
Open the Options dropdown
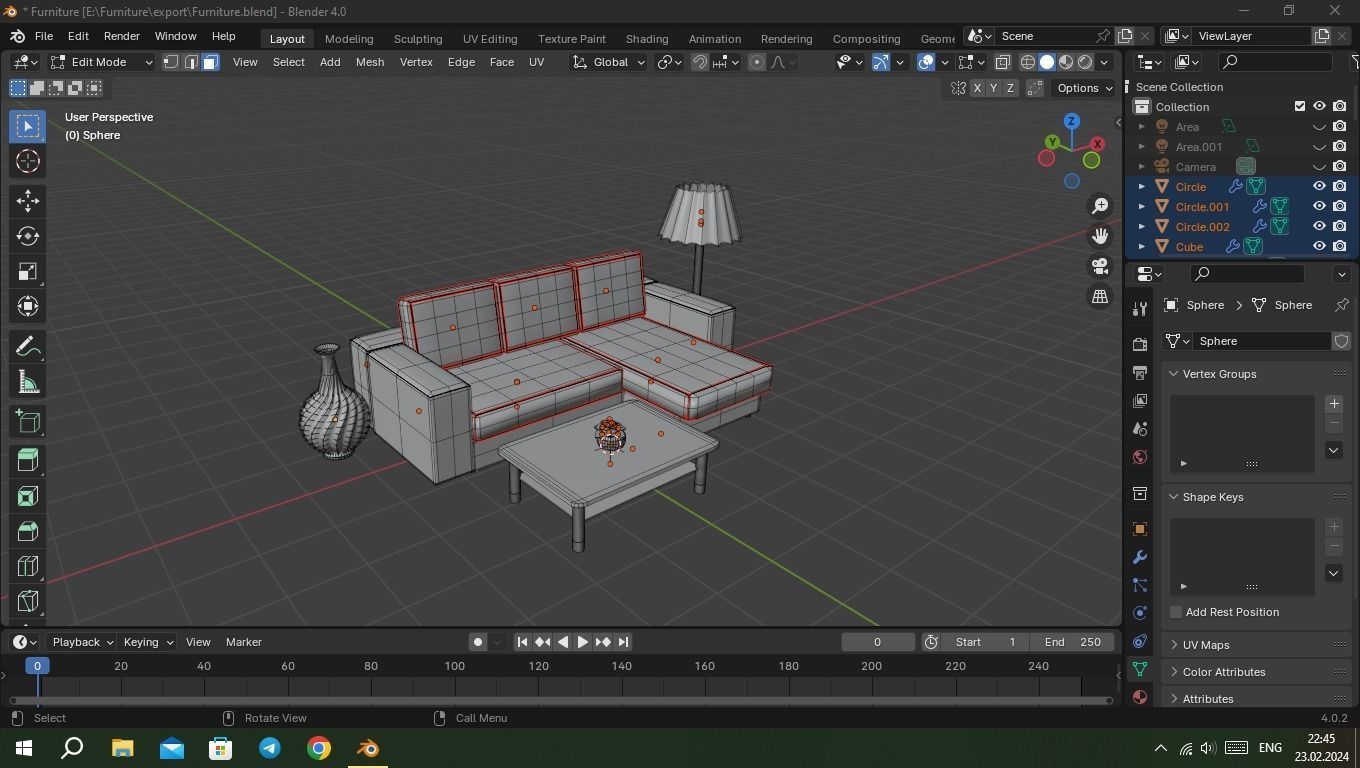click(1085, 88)
